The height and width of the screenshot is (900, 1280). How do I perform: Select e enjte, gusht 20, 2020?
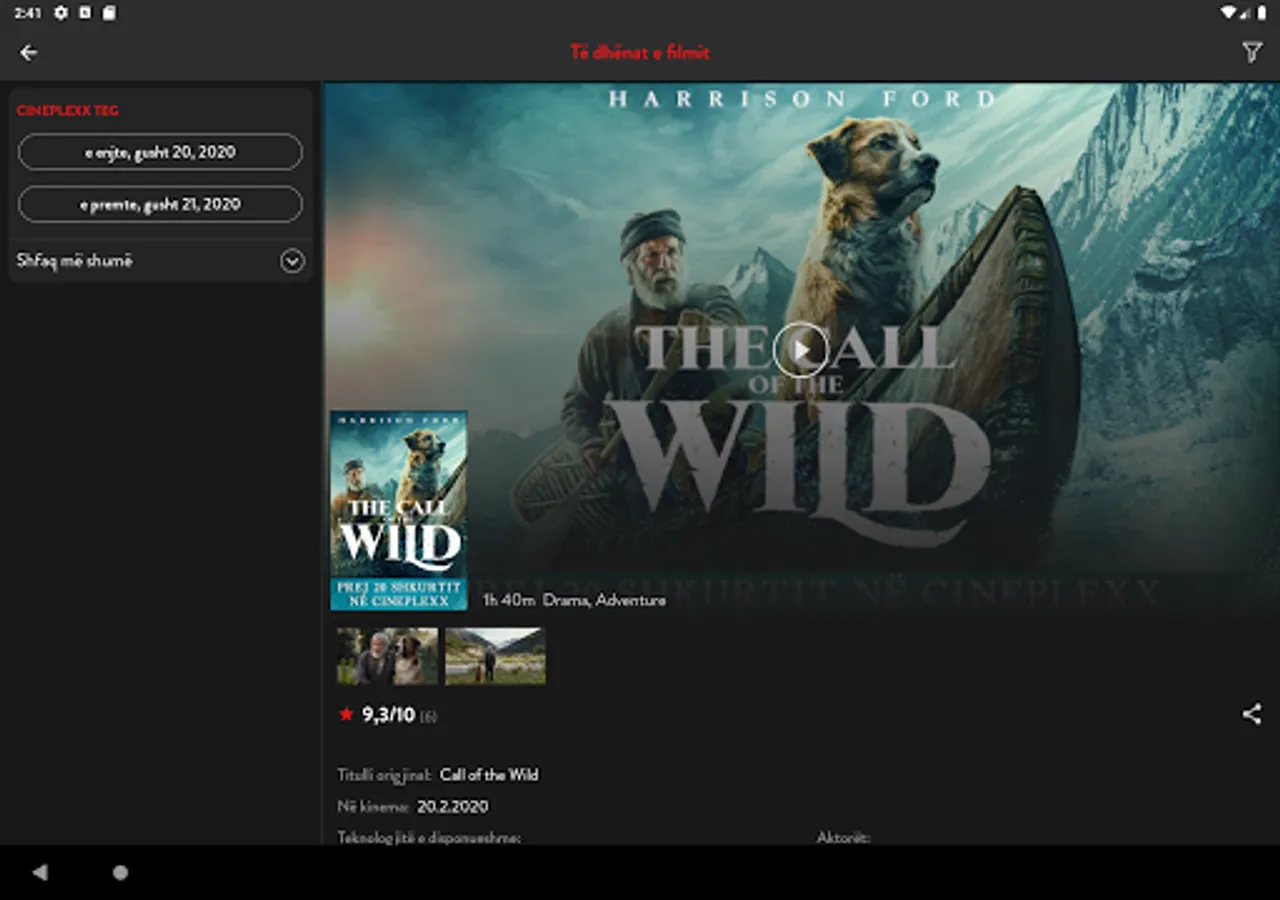click(160, 152)
